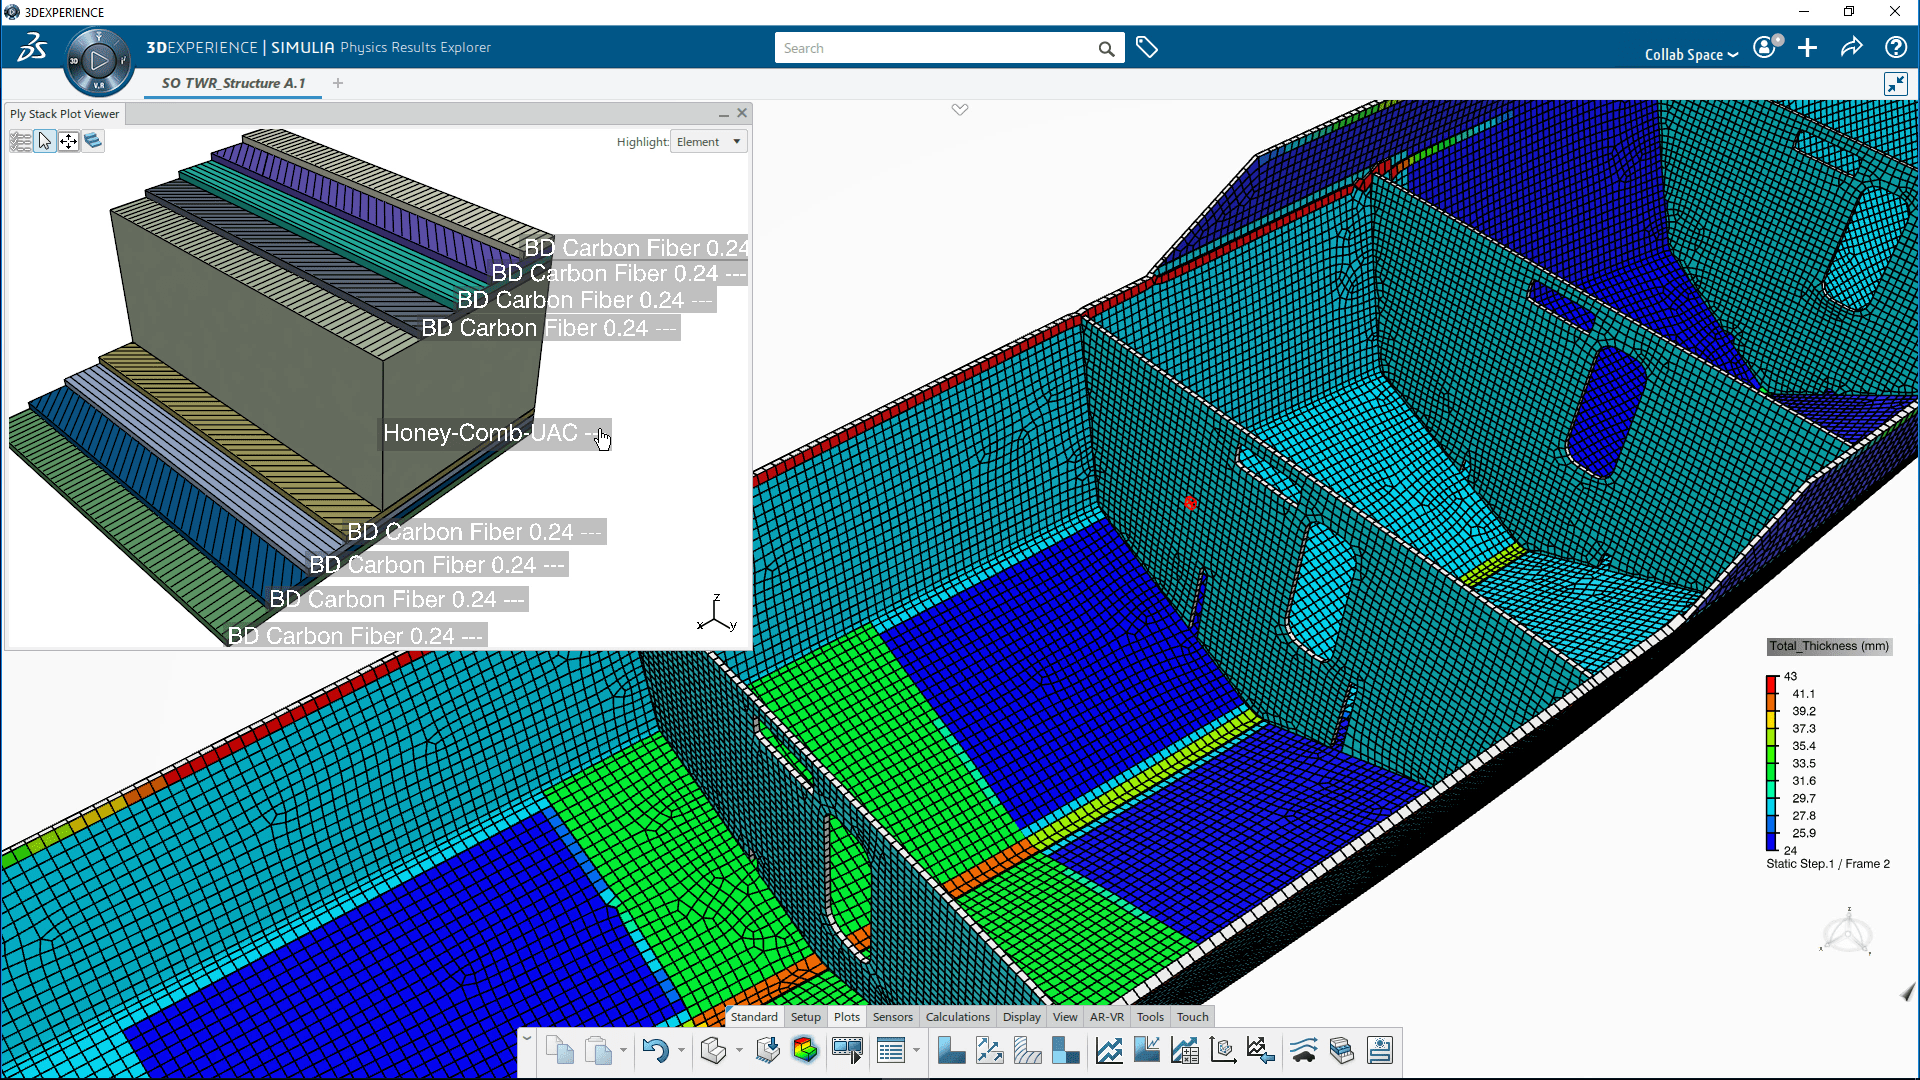Open the Highlight Element dropdown
The width and height of the screenshot is (1920, 1080).
[709, 142]
